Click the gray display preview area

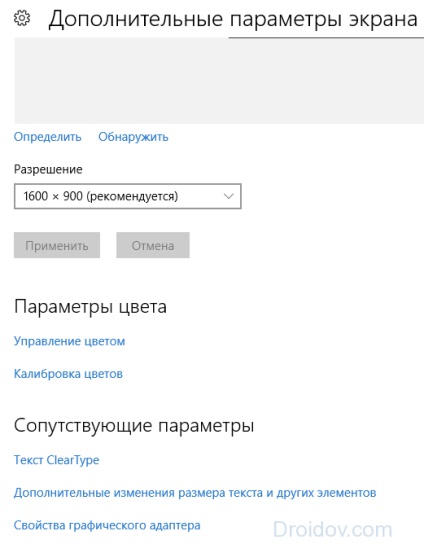click(x=219, y=81)
